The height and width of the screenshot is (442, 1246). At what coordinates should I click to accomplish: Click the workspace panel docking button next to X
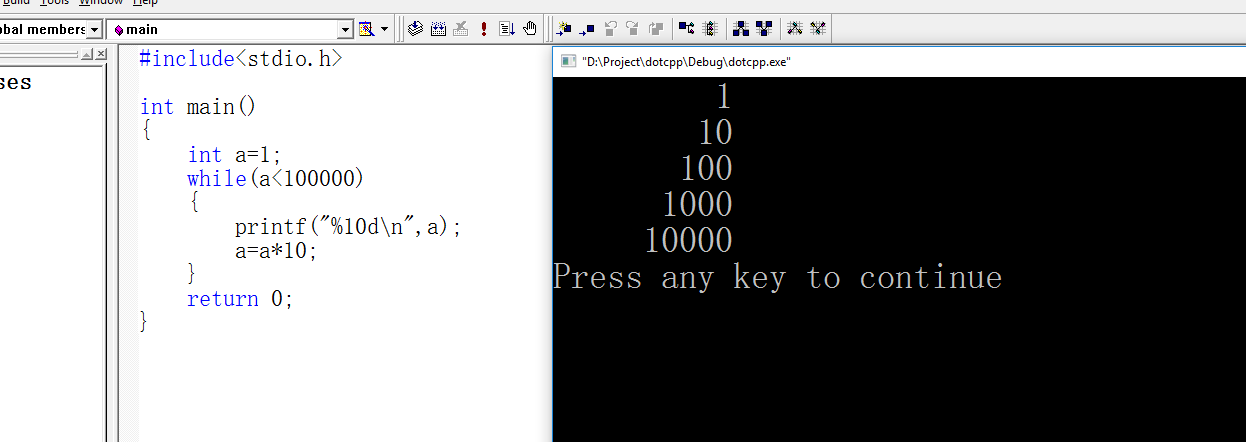pos(87,54)
